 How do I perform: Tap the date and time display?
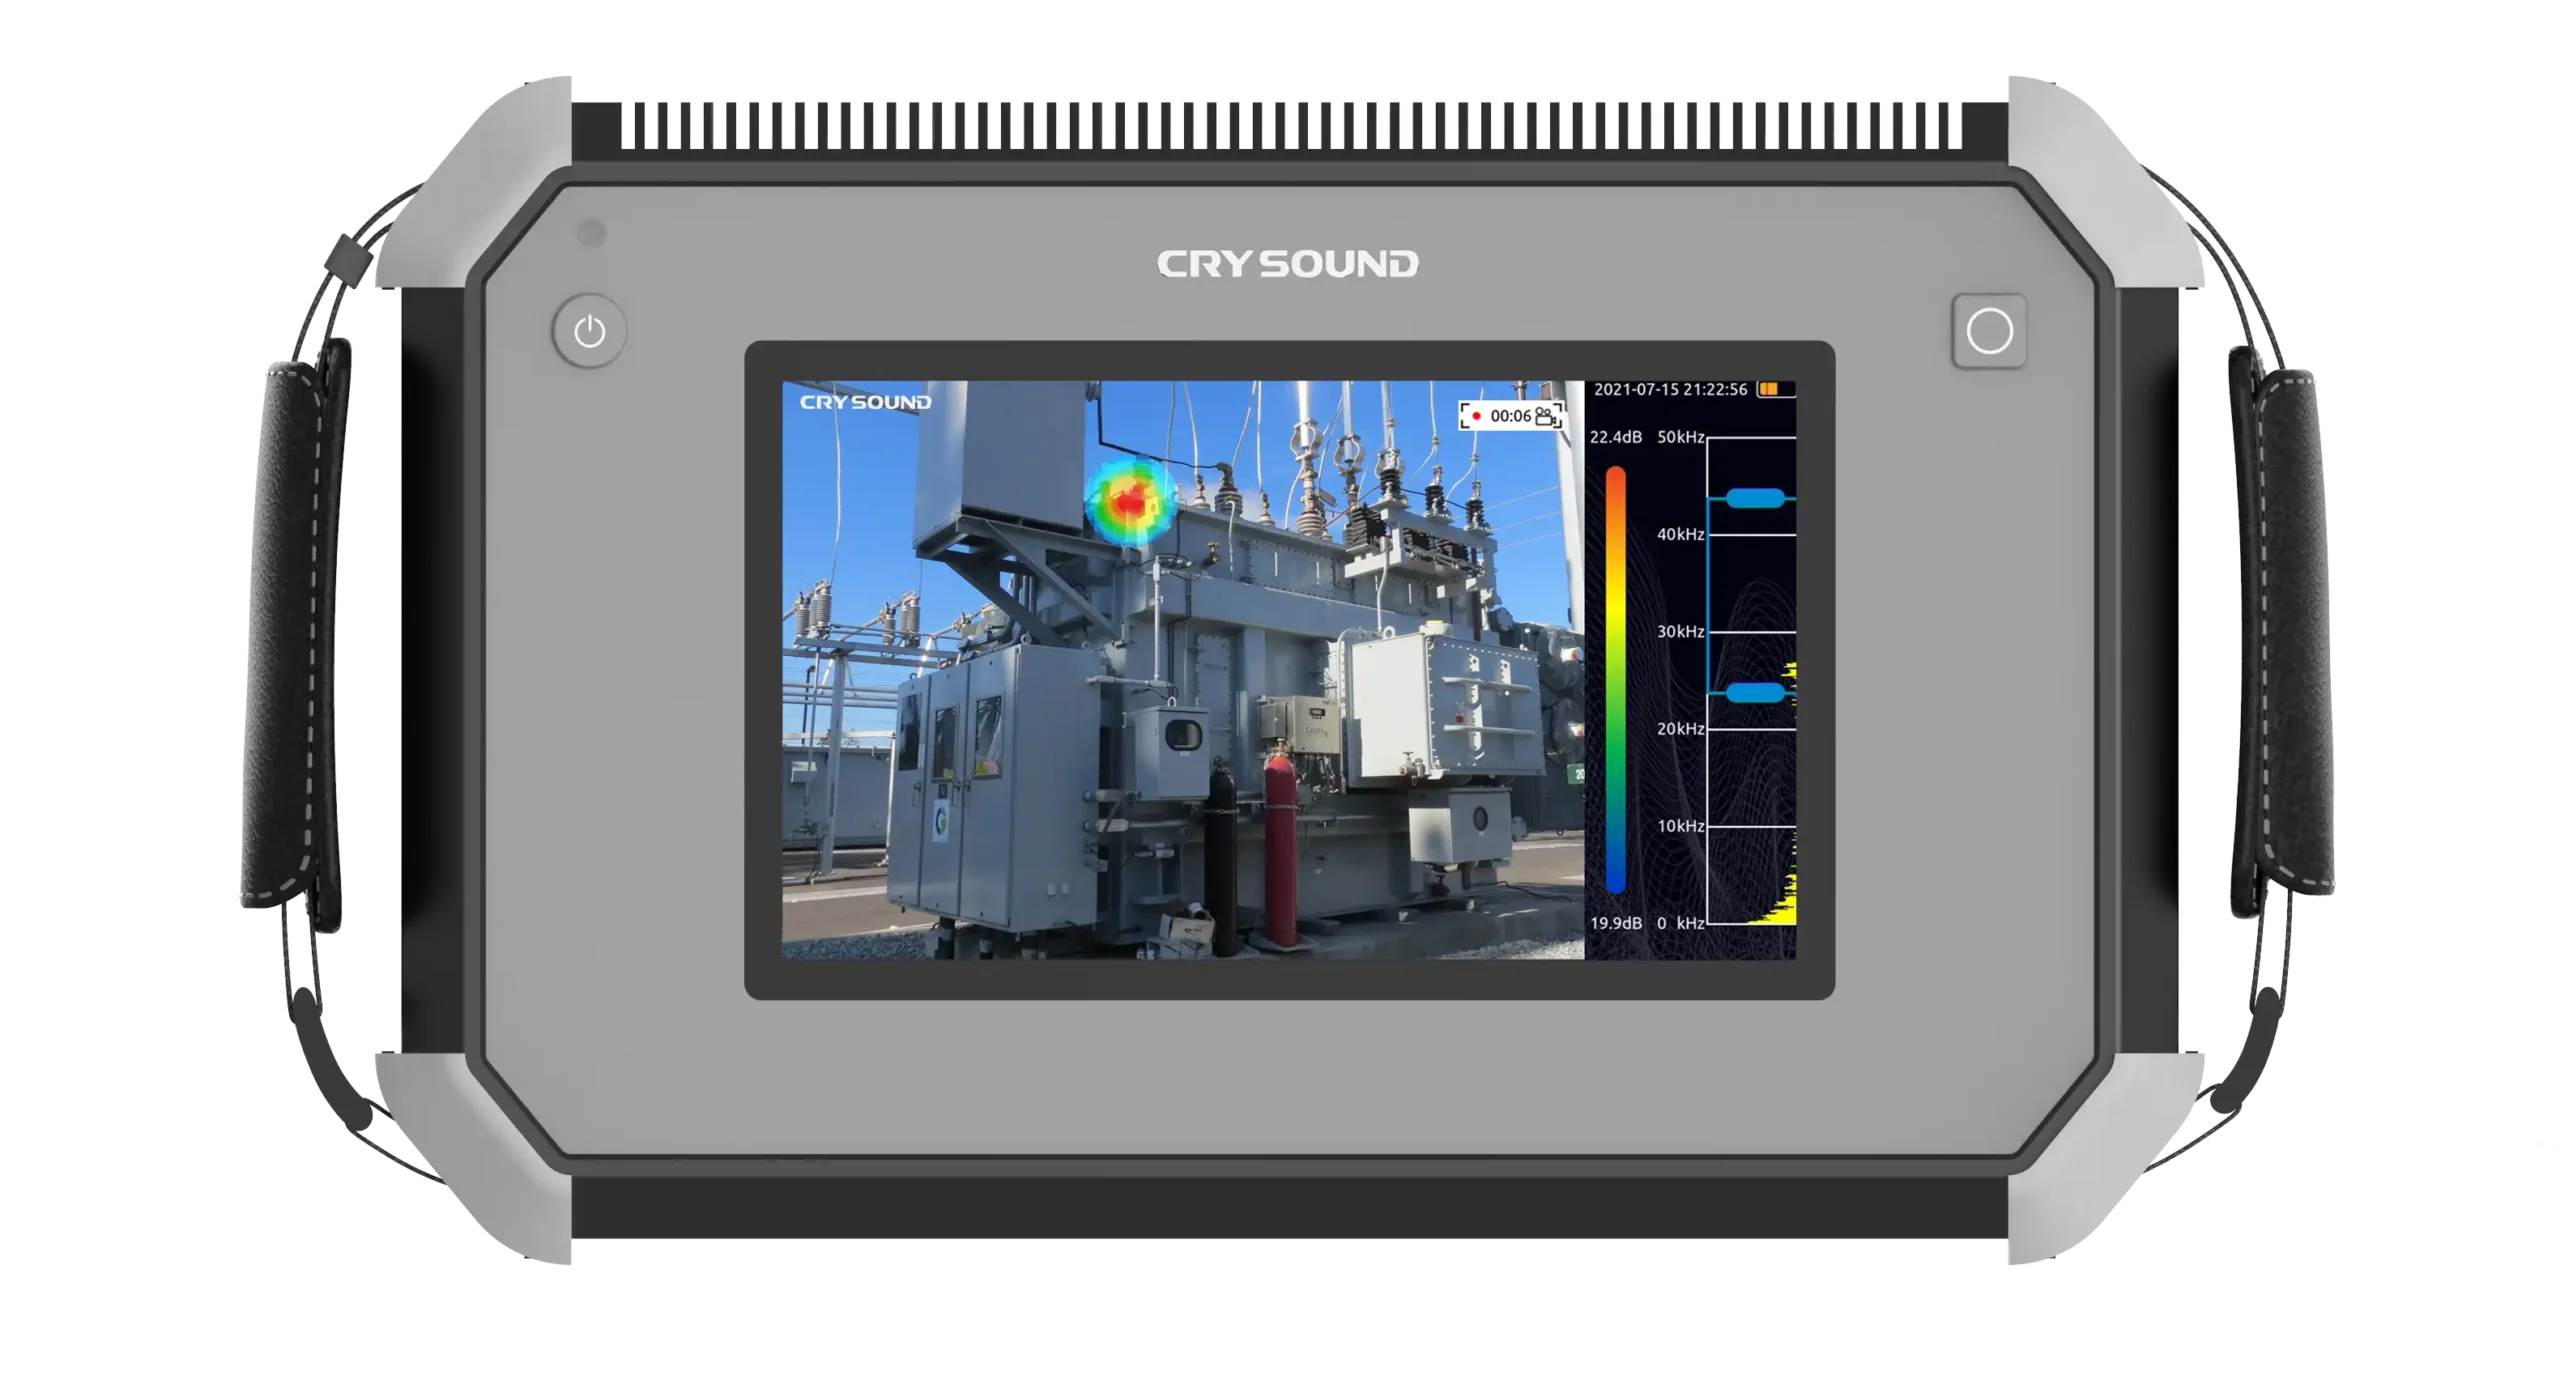[1670, 389]
